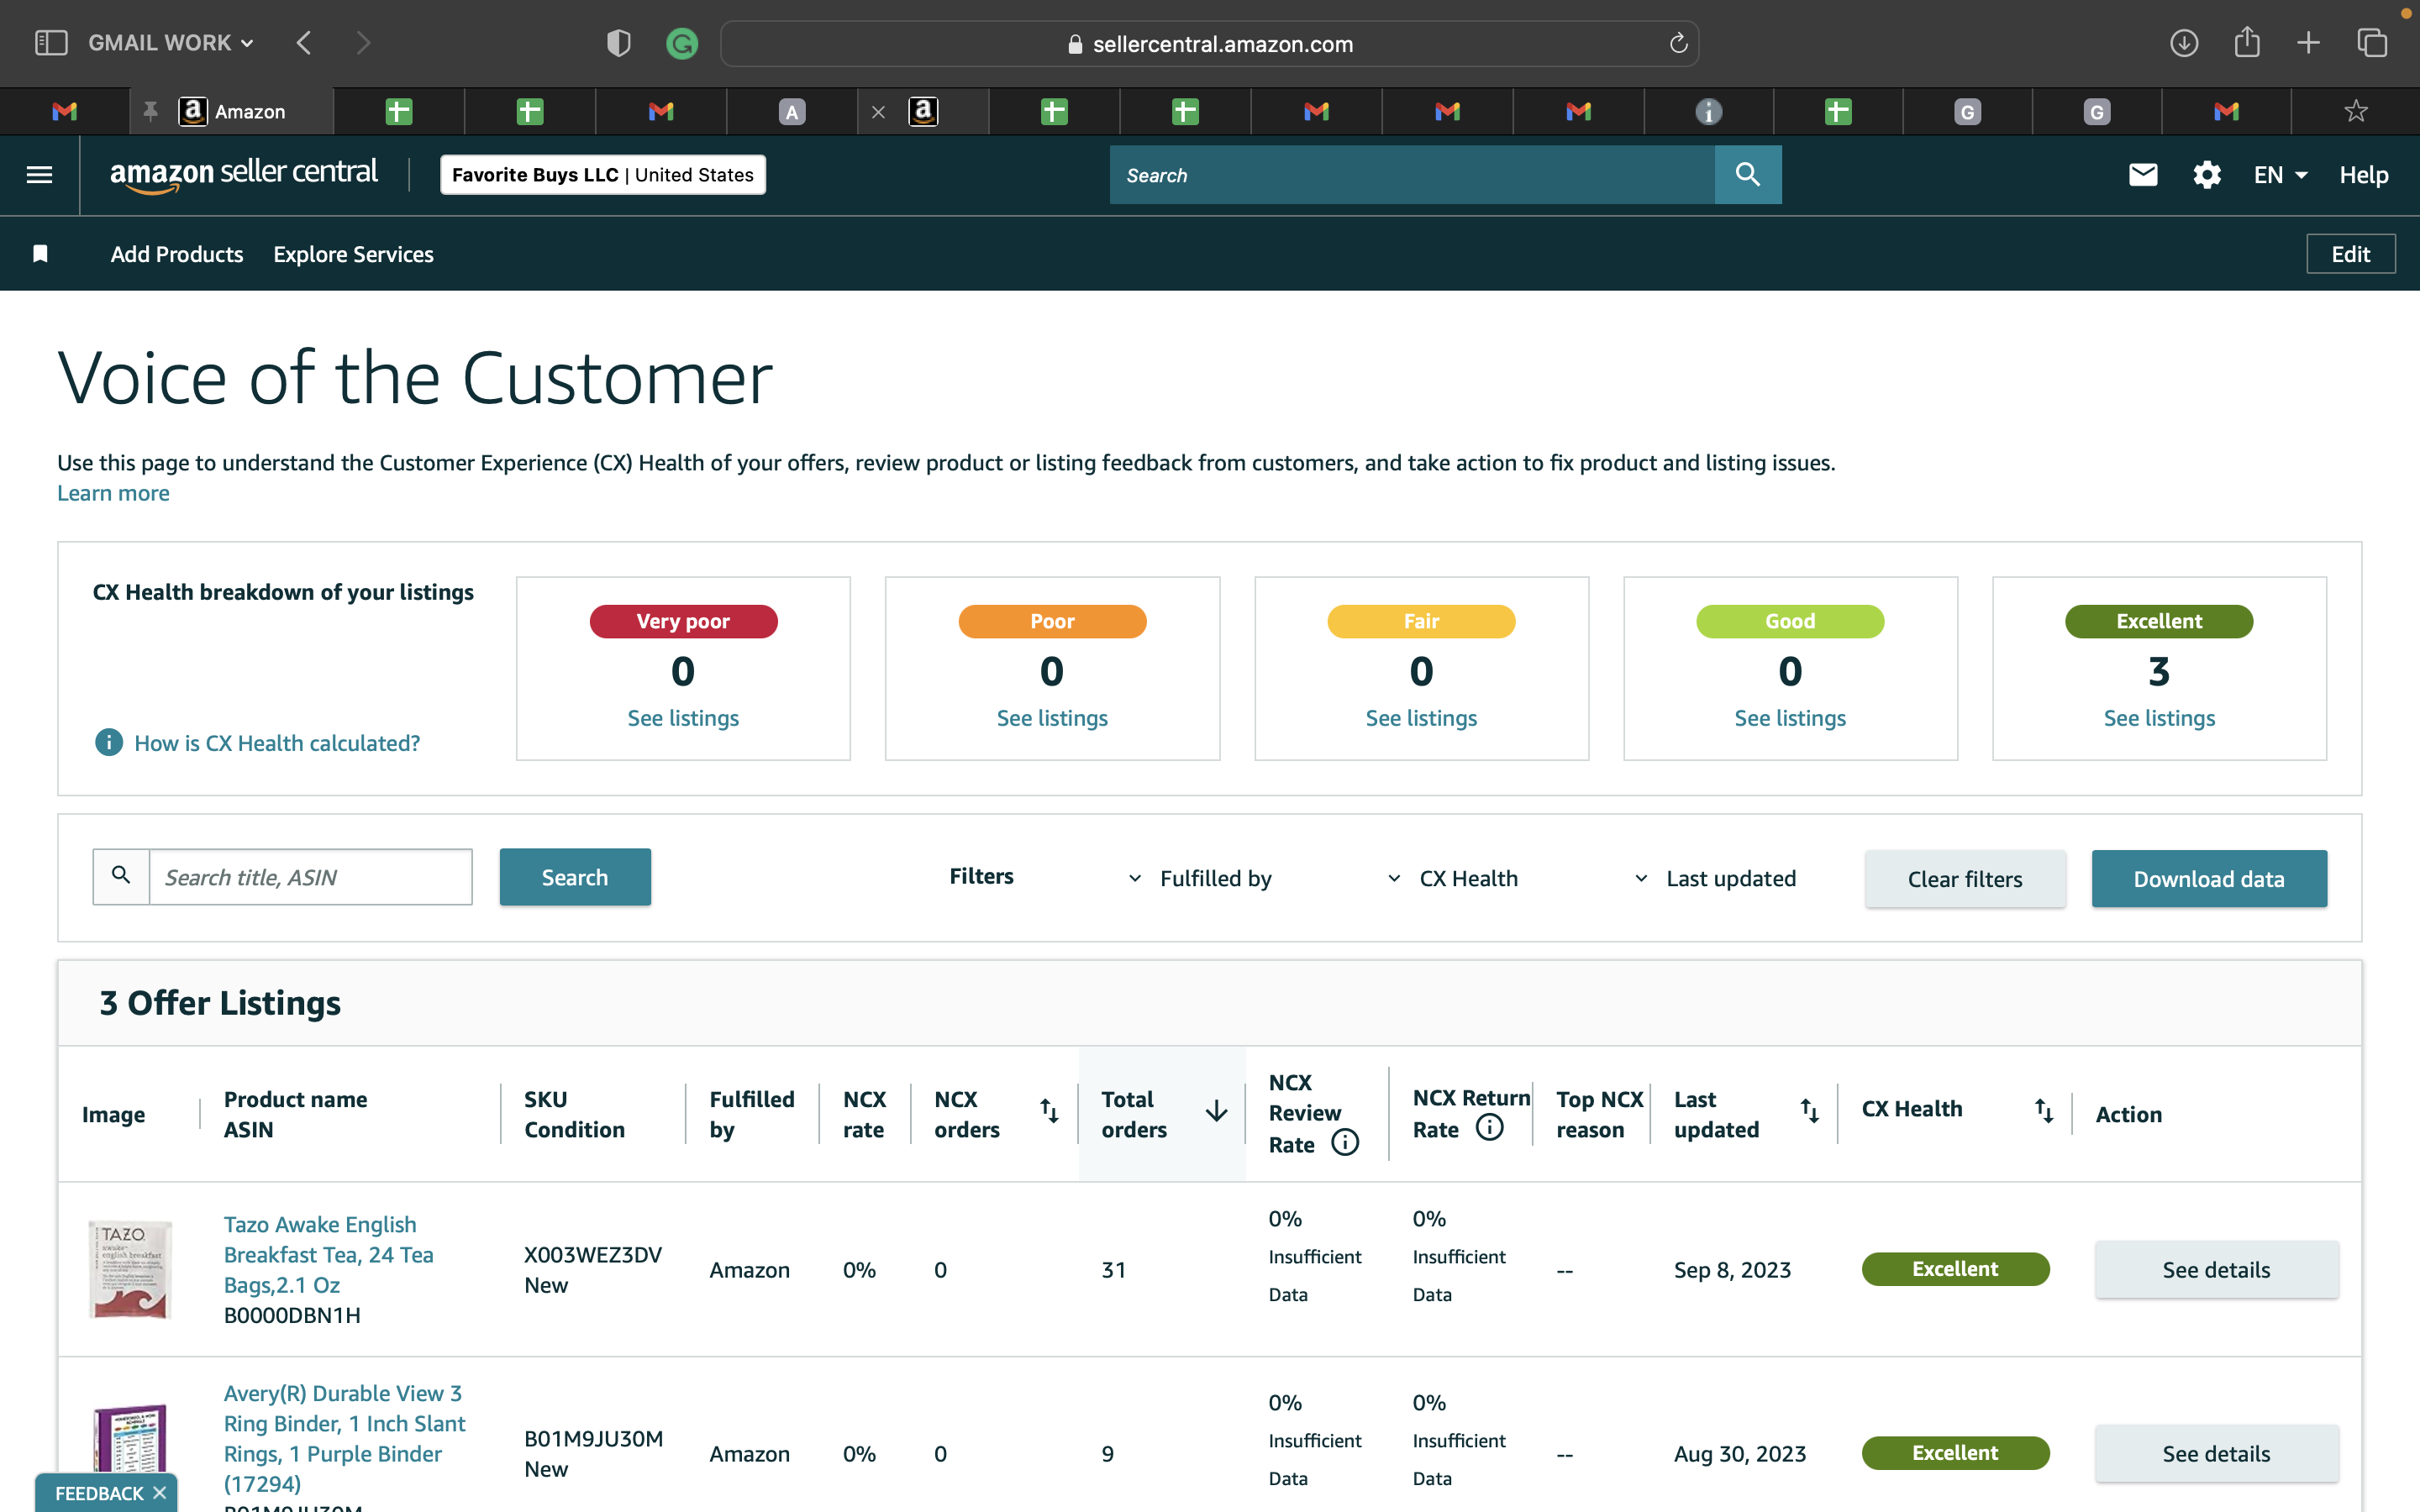Open Favorite Buys LLC account switcher
The width and height of the screenshot is (2420, 1512).
point(603,175)
